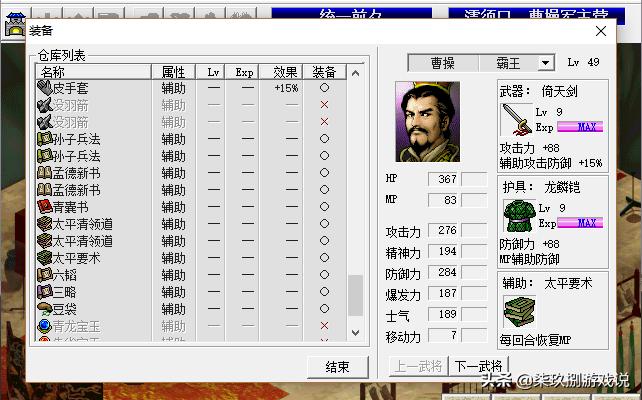This screenshot has height=400, width=642.
Task: Select the 皮手套 glove icon
Action: pyautogui.click(x=44, y=88)
